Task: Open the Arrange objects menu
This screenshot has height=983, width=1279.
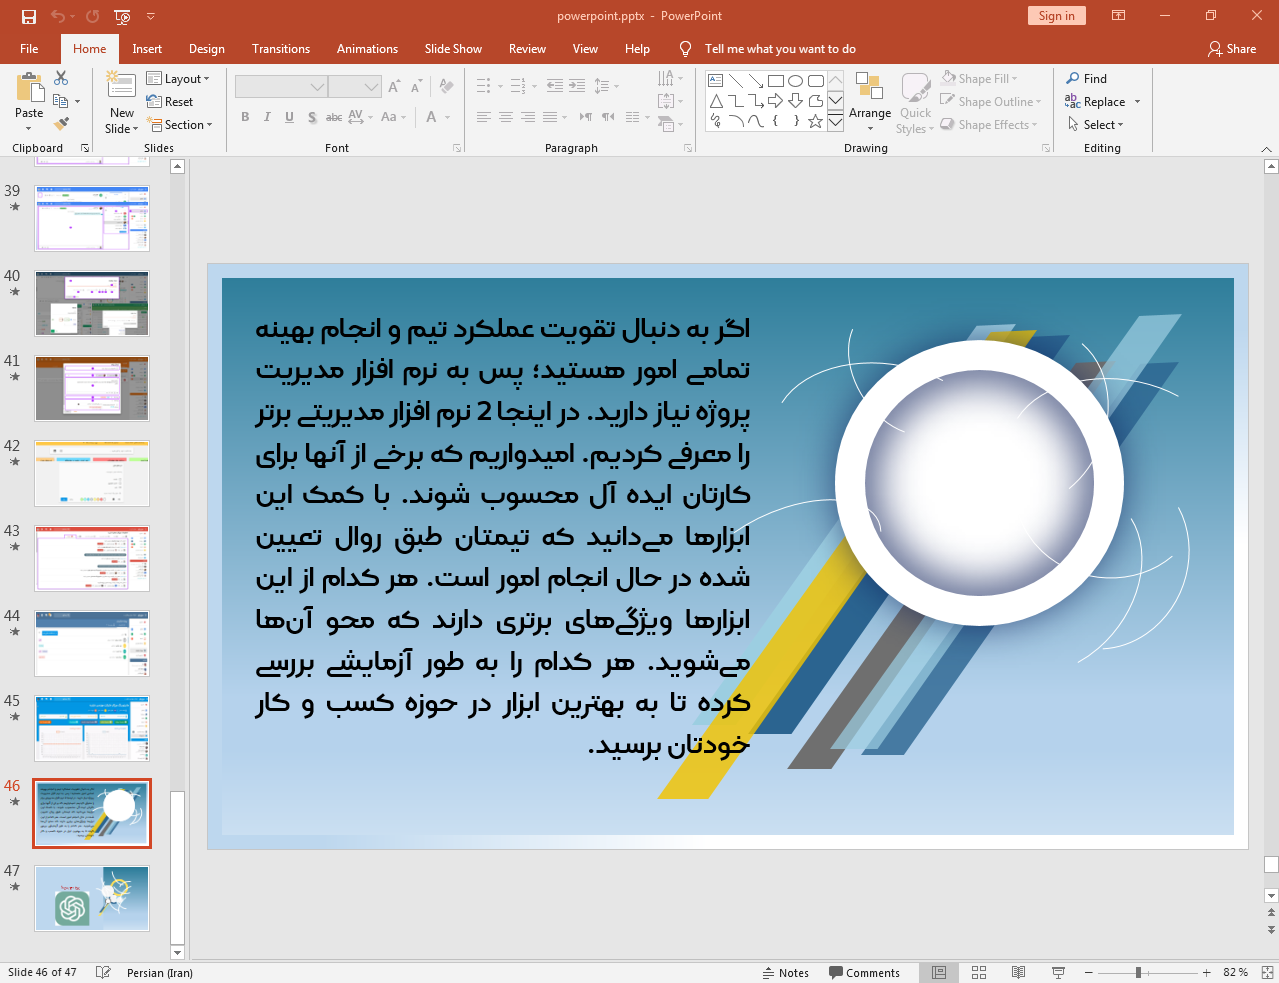Action: pos(870,103)
